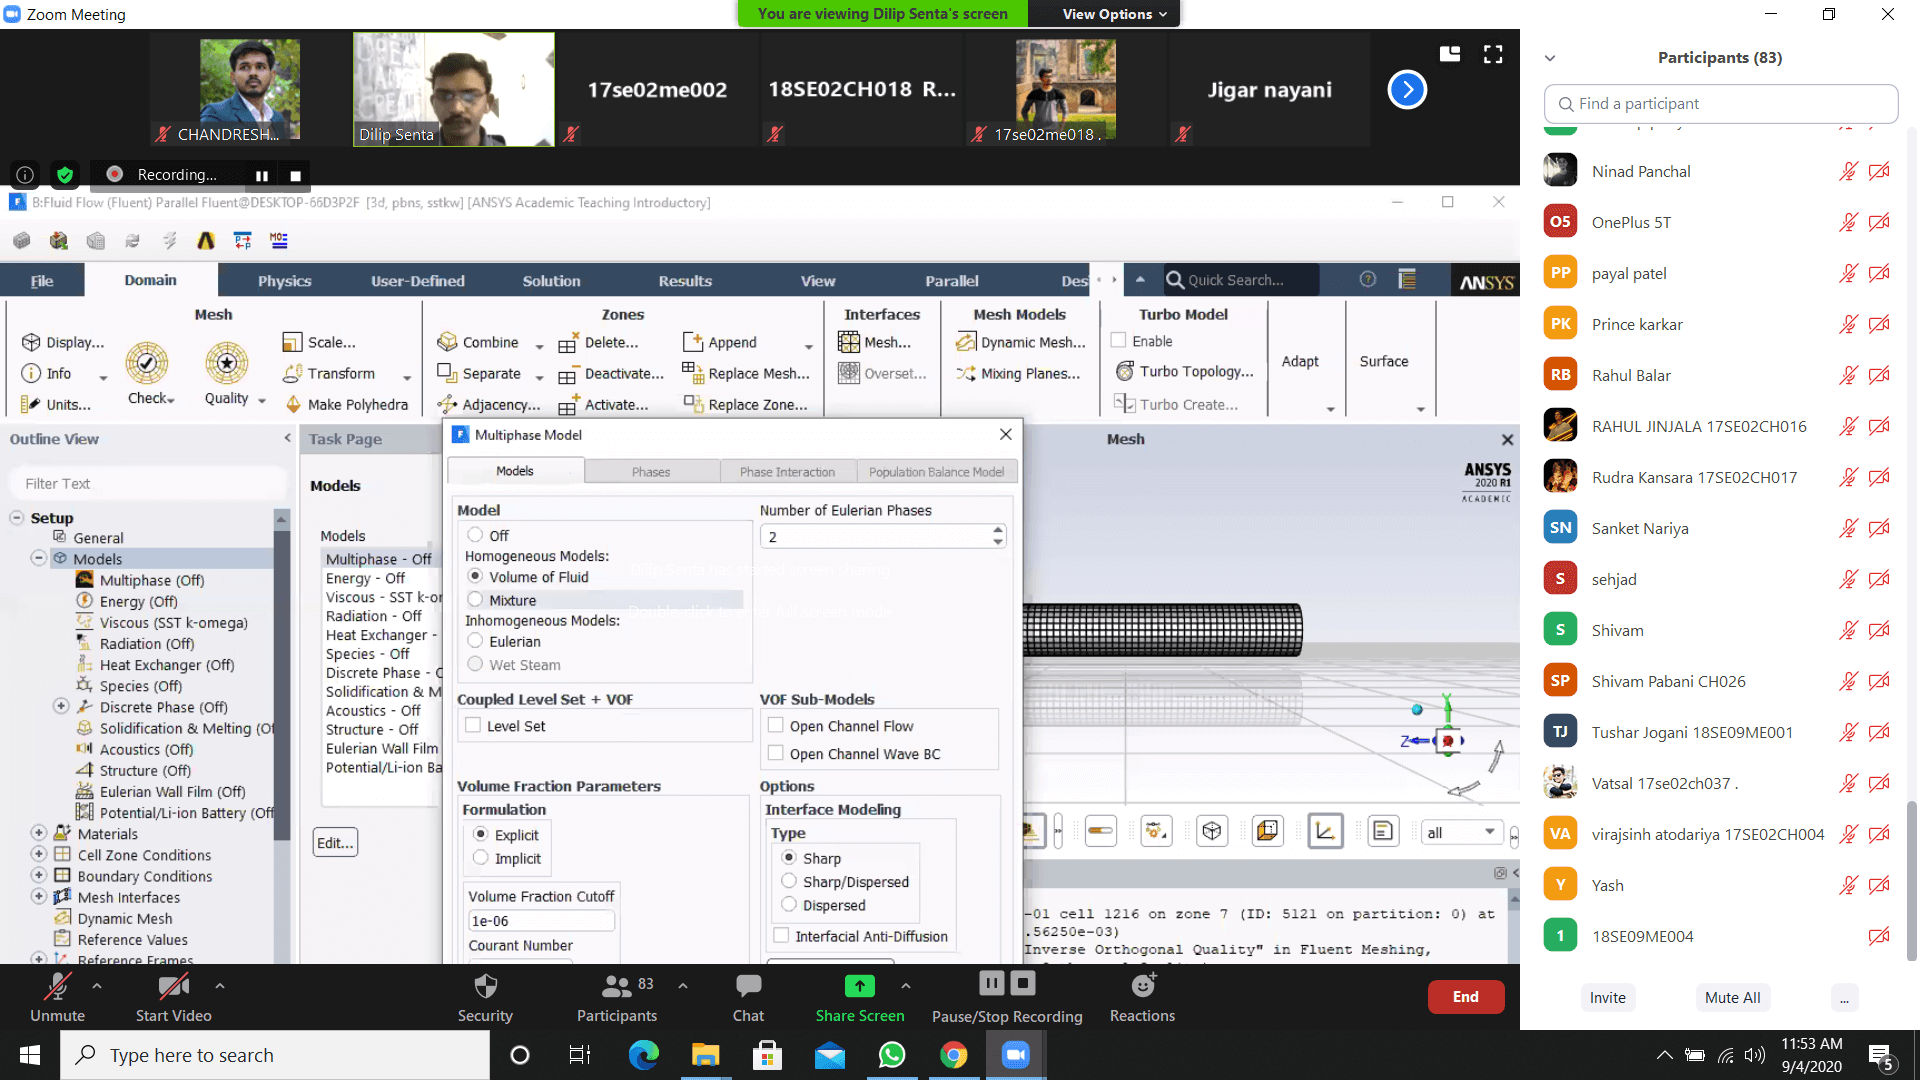Image resolution: width=1920 pixels, height=1080 pixels.
Task: Switch to the Phases tab
Action: 651,472
